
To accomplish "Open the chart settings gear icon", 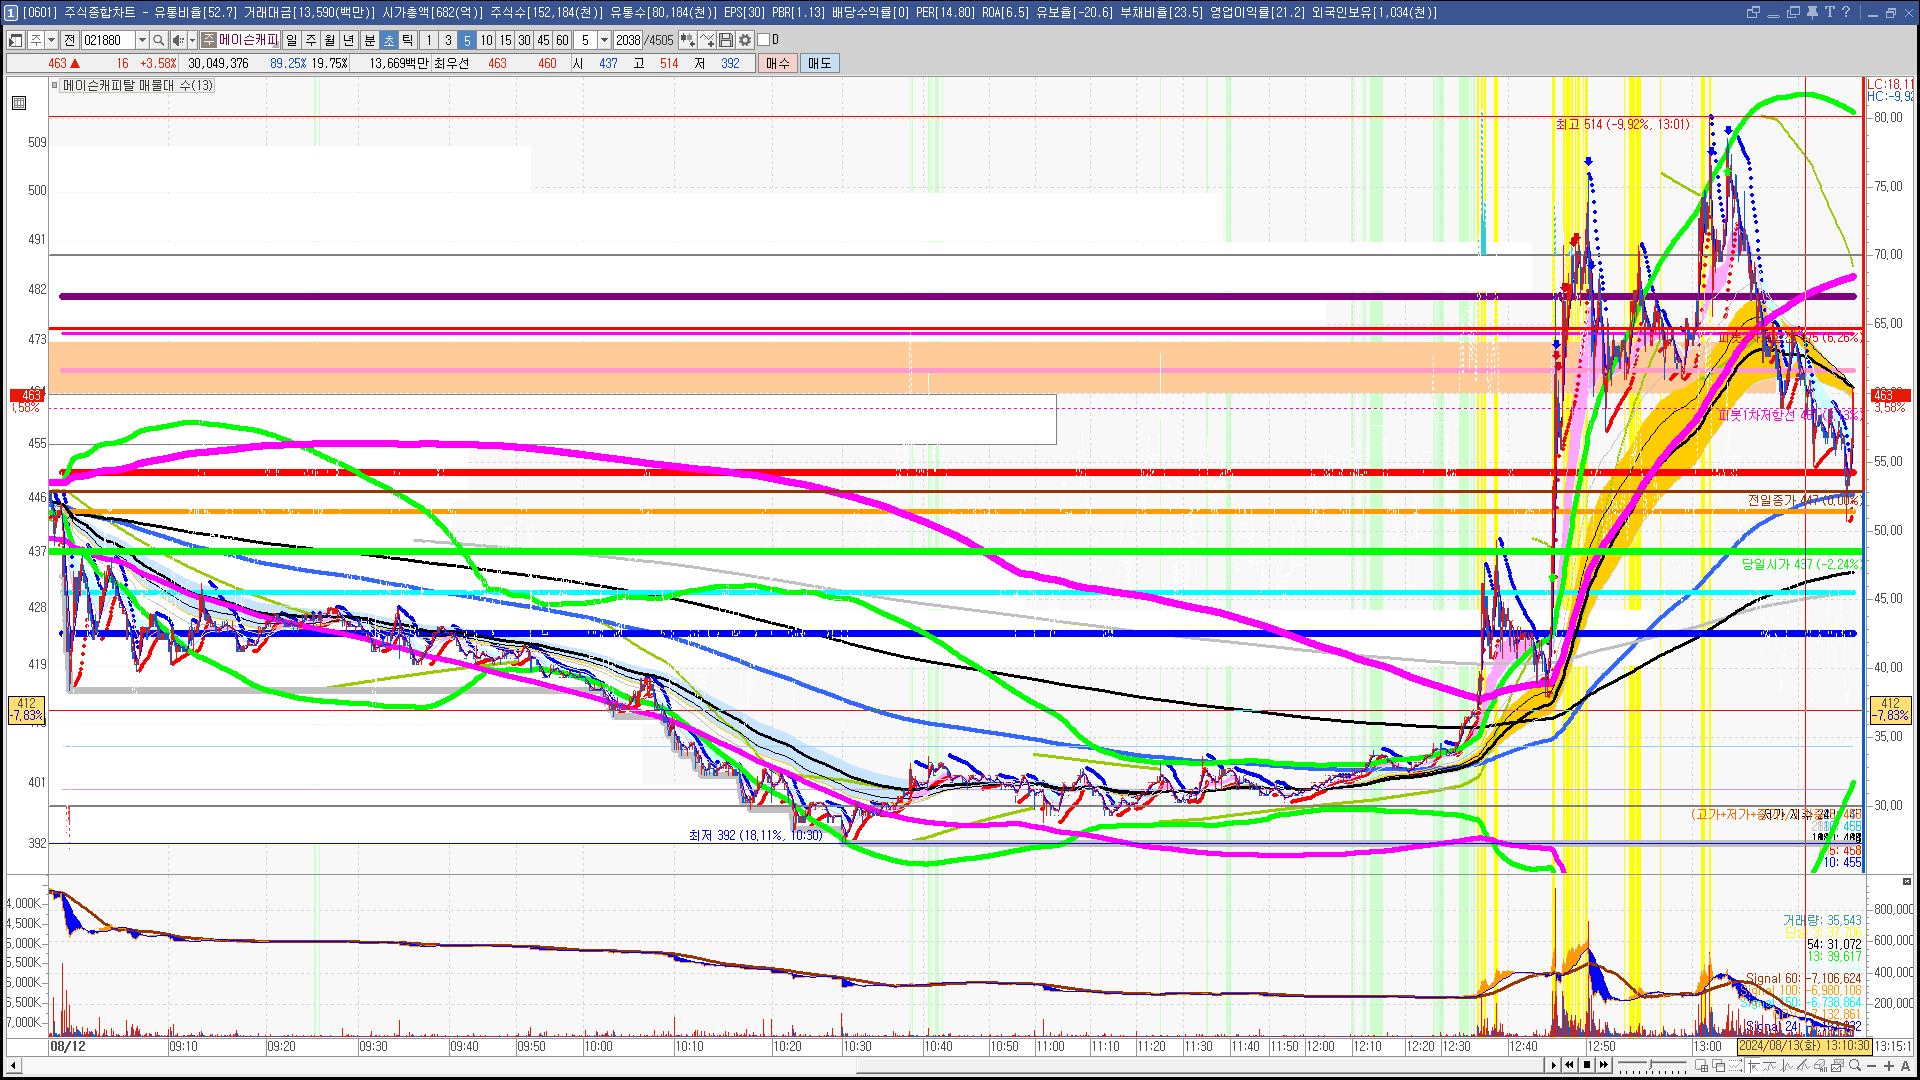I will coord(745,40).
